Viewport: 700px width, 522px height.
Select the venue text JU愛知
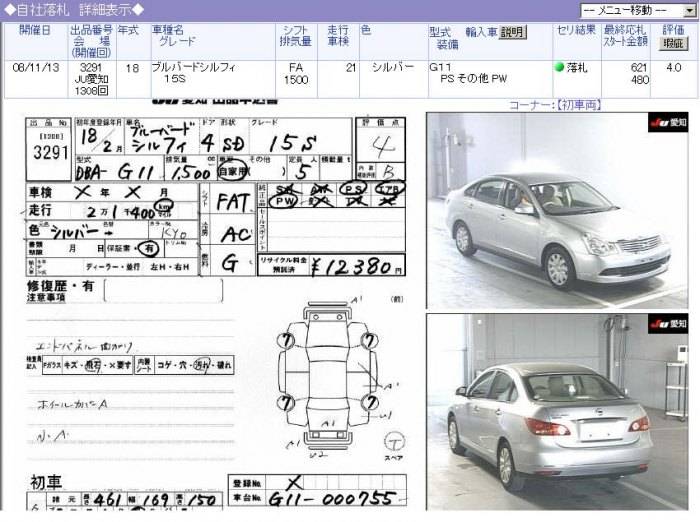(91, 79)
